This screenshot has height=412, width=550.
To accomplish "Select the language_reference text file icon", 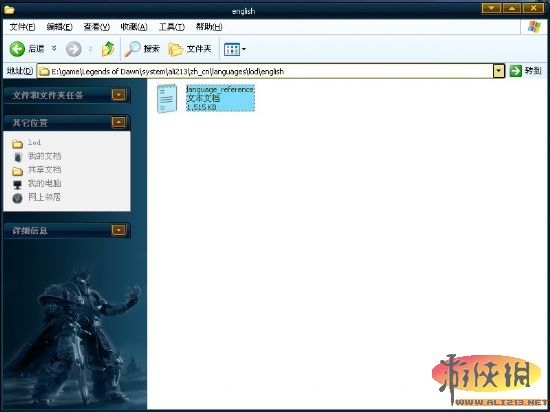I will point(167,99).
